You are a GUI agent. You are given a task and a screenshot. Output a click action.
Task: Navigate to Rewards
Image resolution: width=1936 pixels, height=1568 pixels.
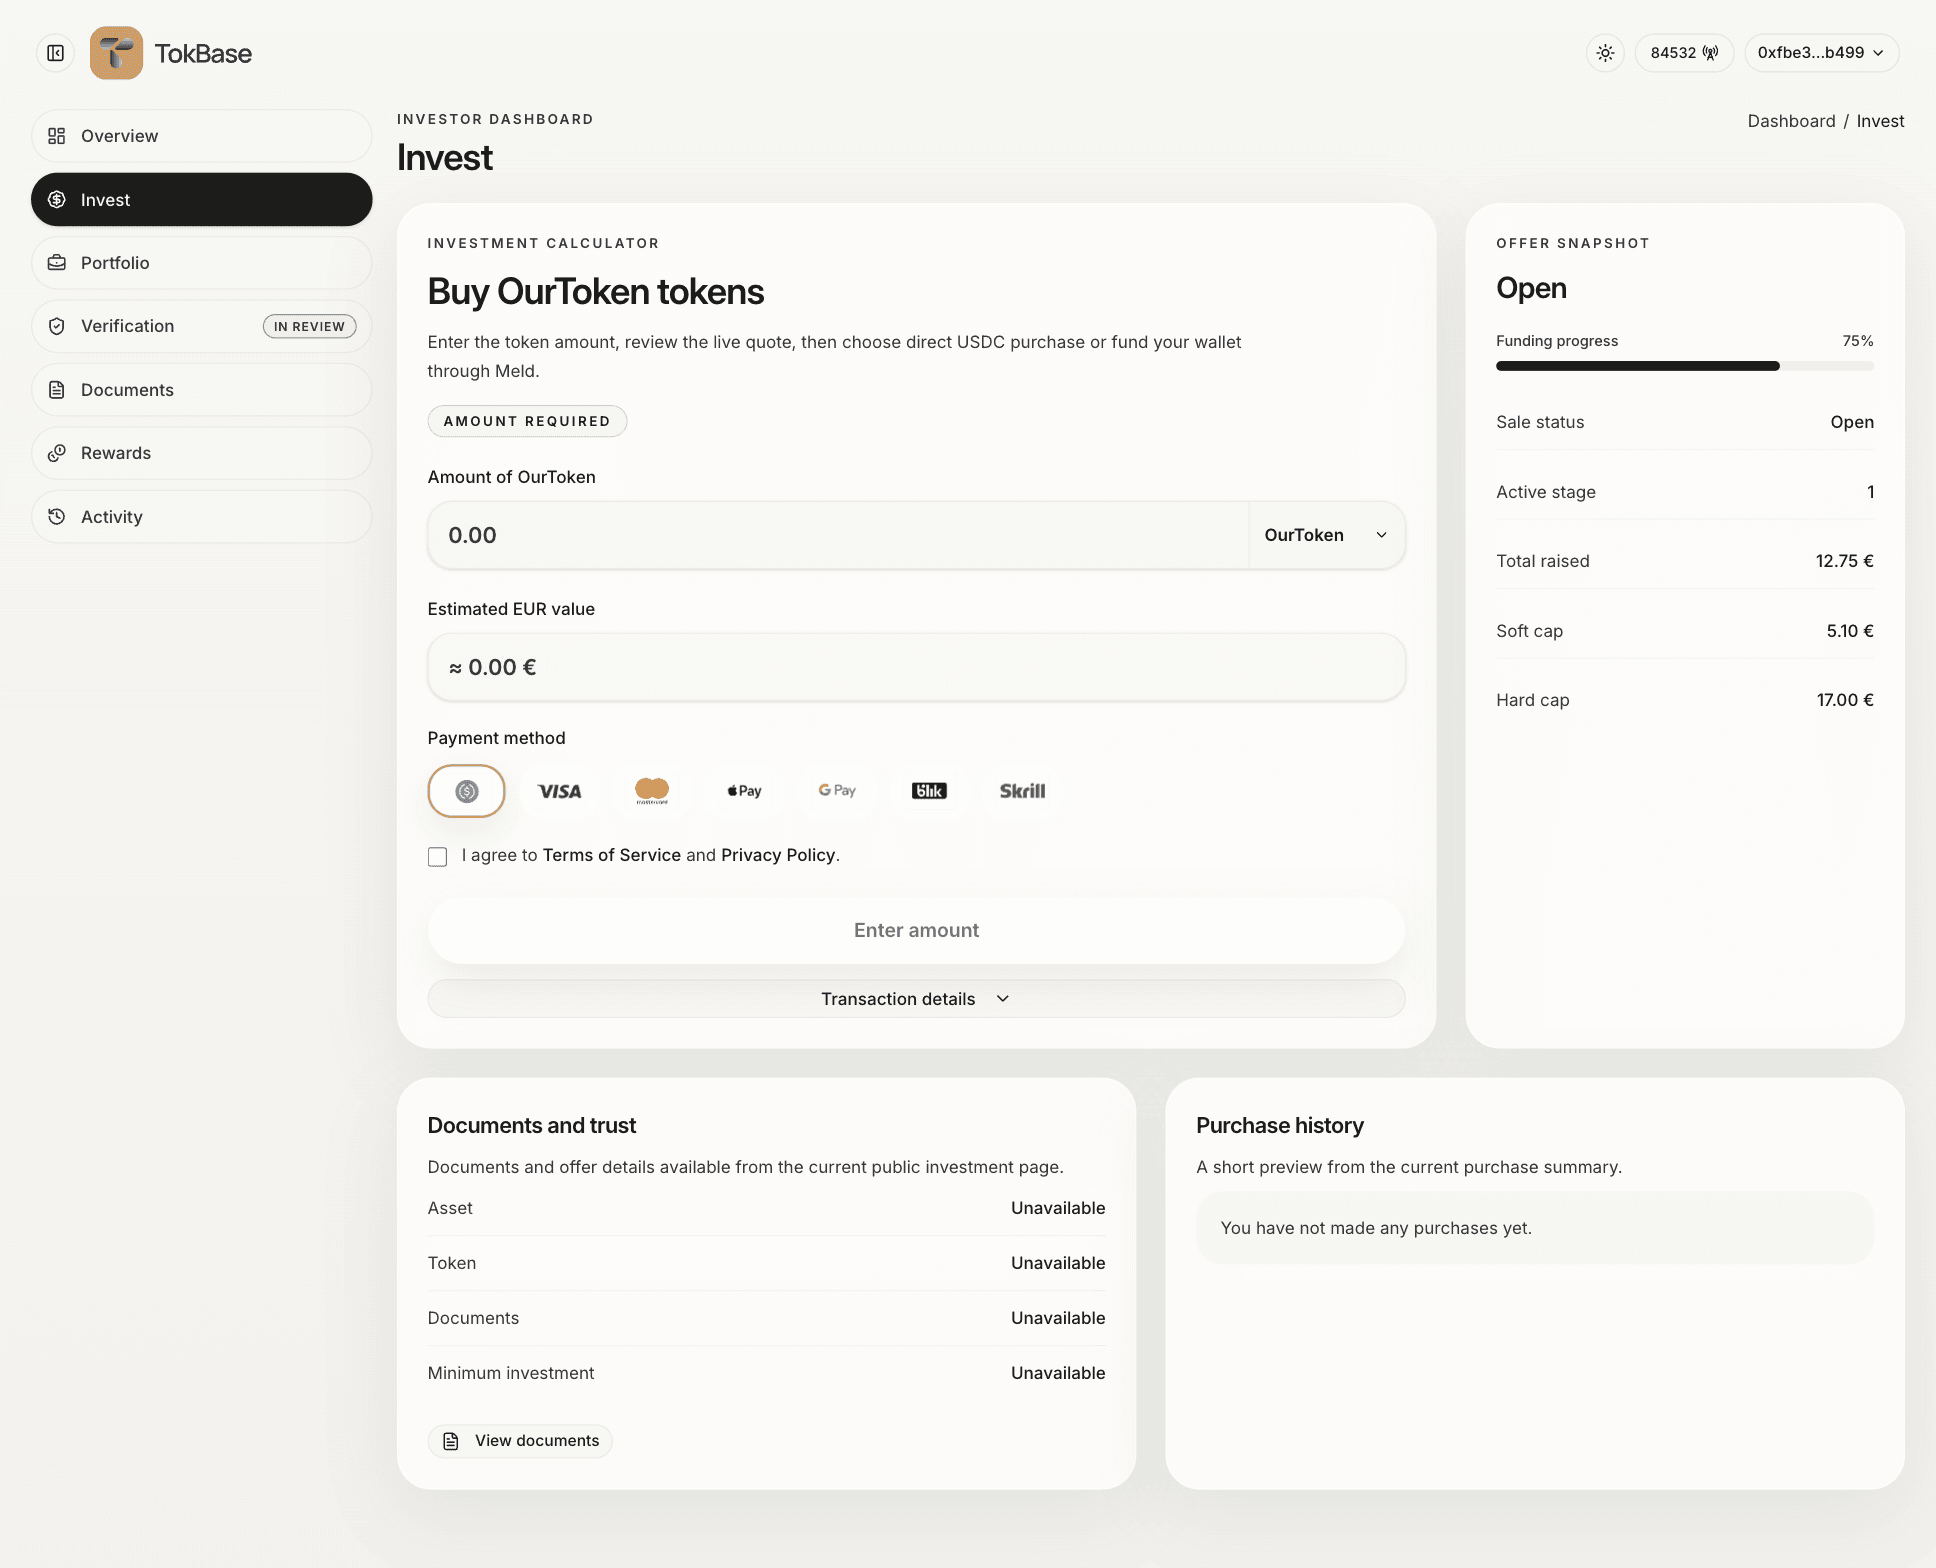coord(201,453)
